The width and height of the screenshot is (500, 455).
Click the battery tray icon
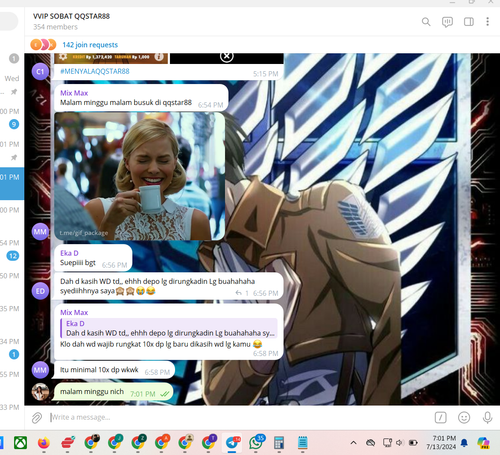click(x=413, y=443)
